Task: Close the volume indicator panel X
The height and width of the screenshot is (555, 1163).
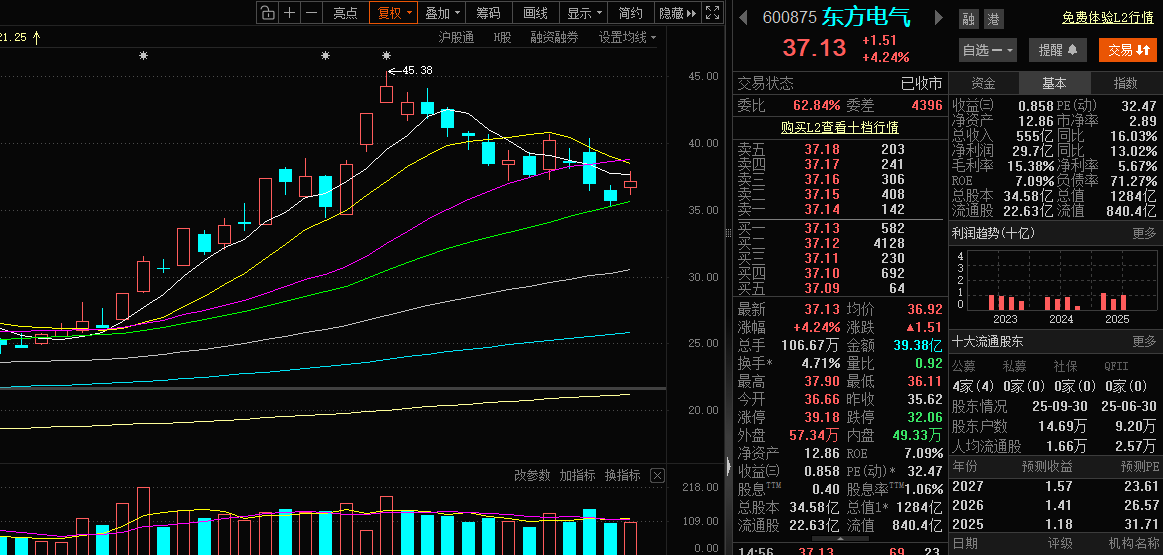Action: pos(656,476)
